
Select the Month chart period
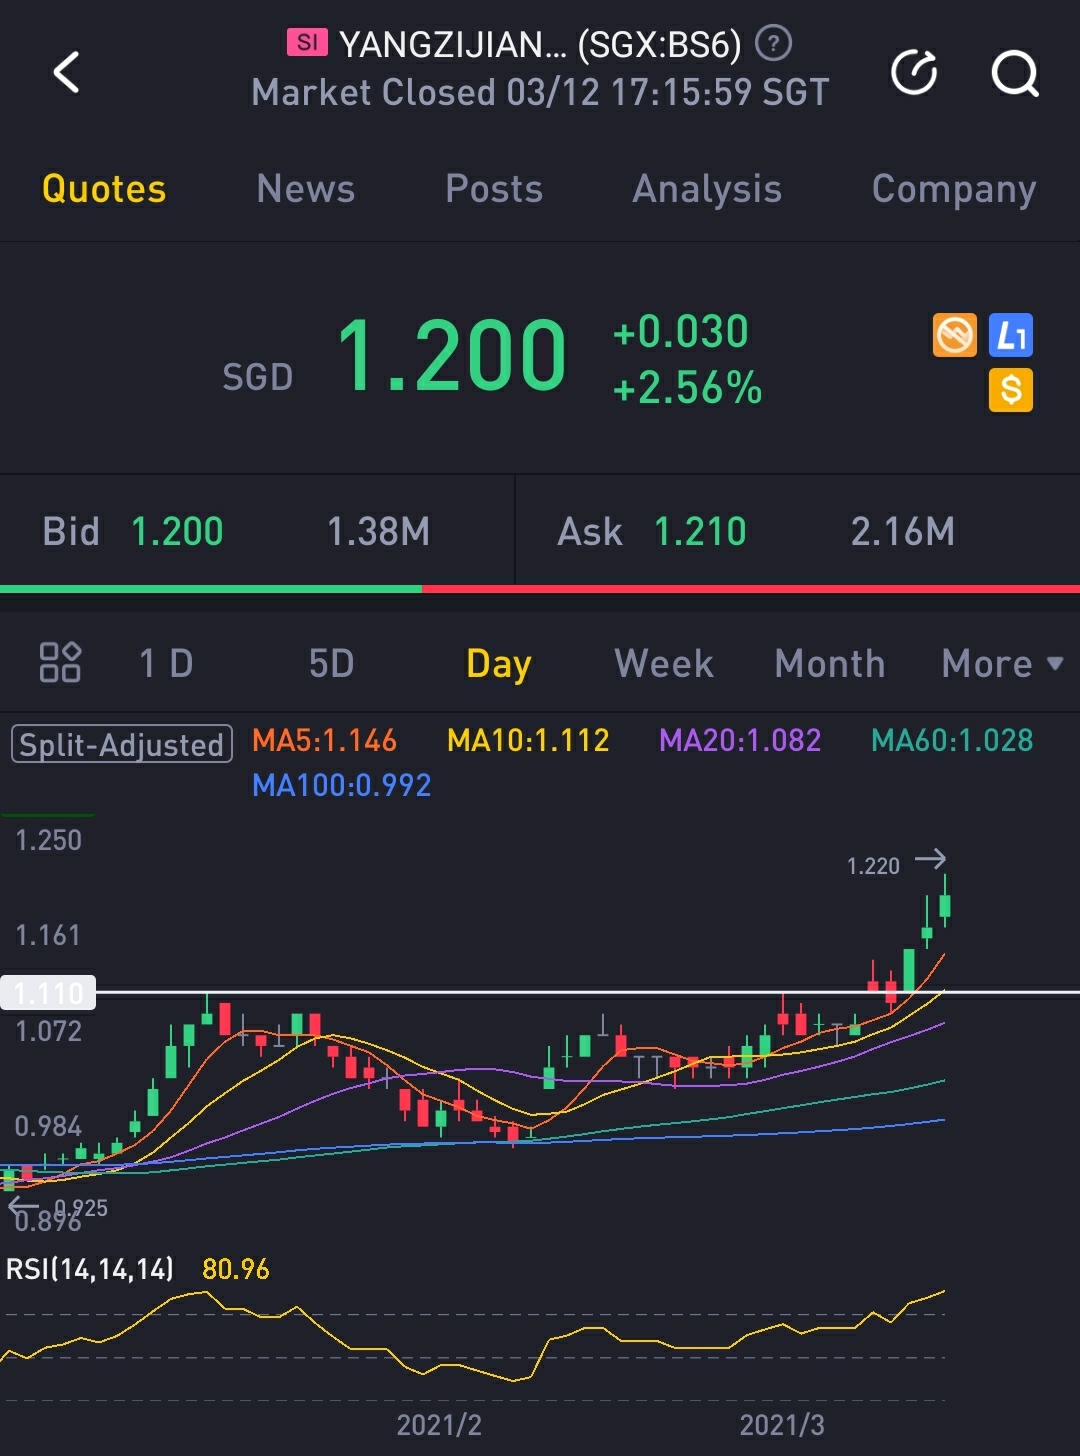click(830, 663)
